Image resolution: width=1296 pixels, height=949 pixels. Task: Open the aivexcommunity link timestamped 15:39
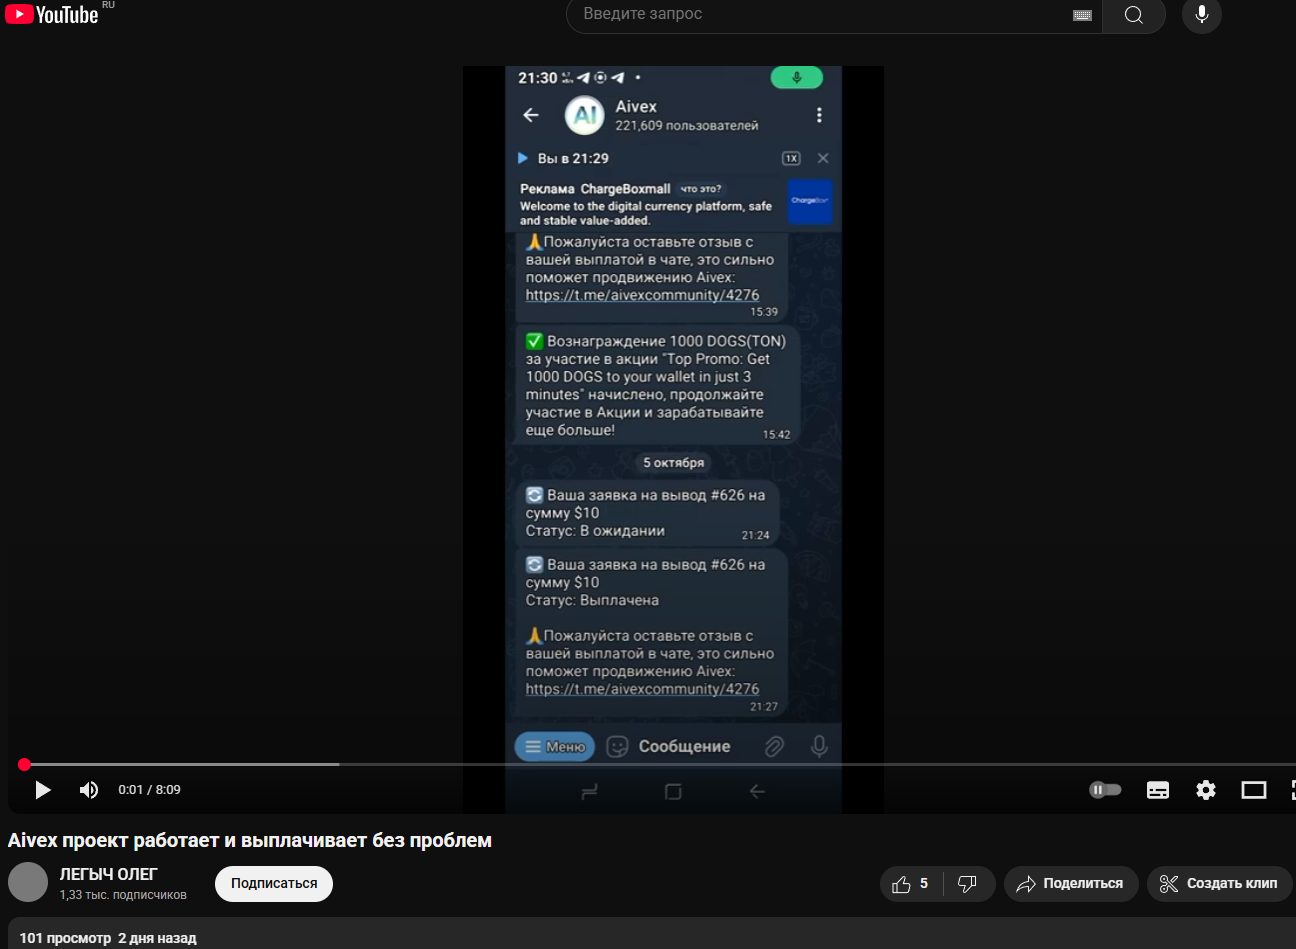pyautogui.click(x=642, y=295)
